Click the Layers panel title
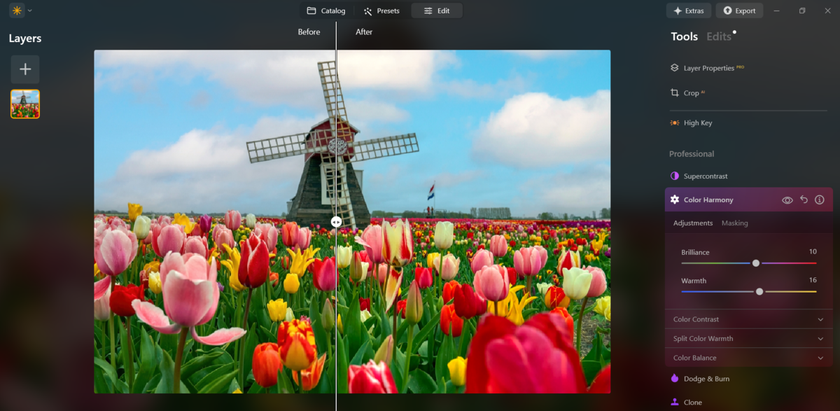 click(25, 39)
